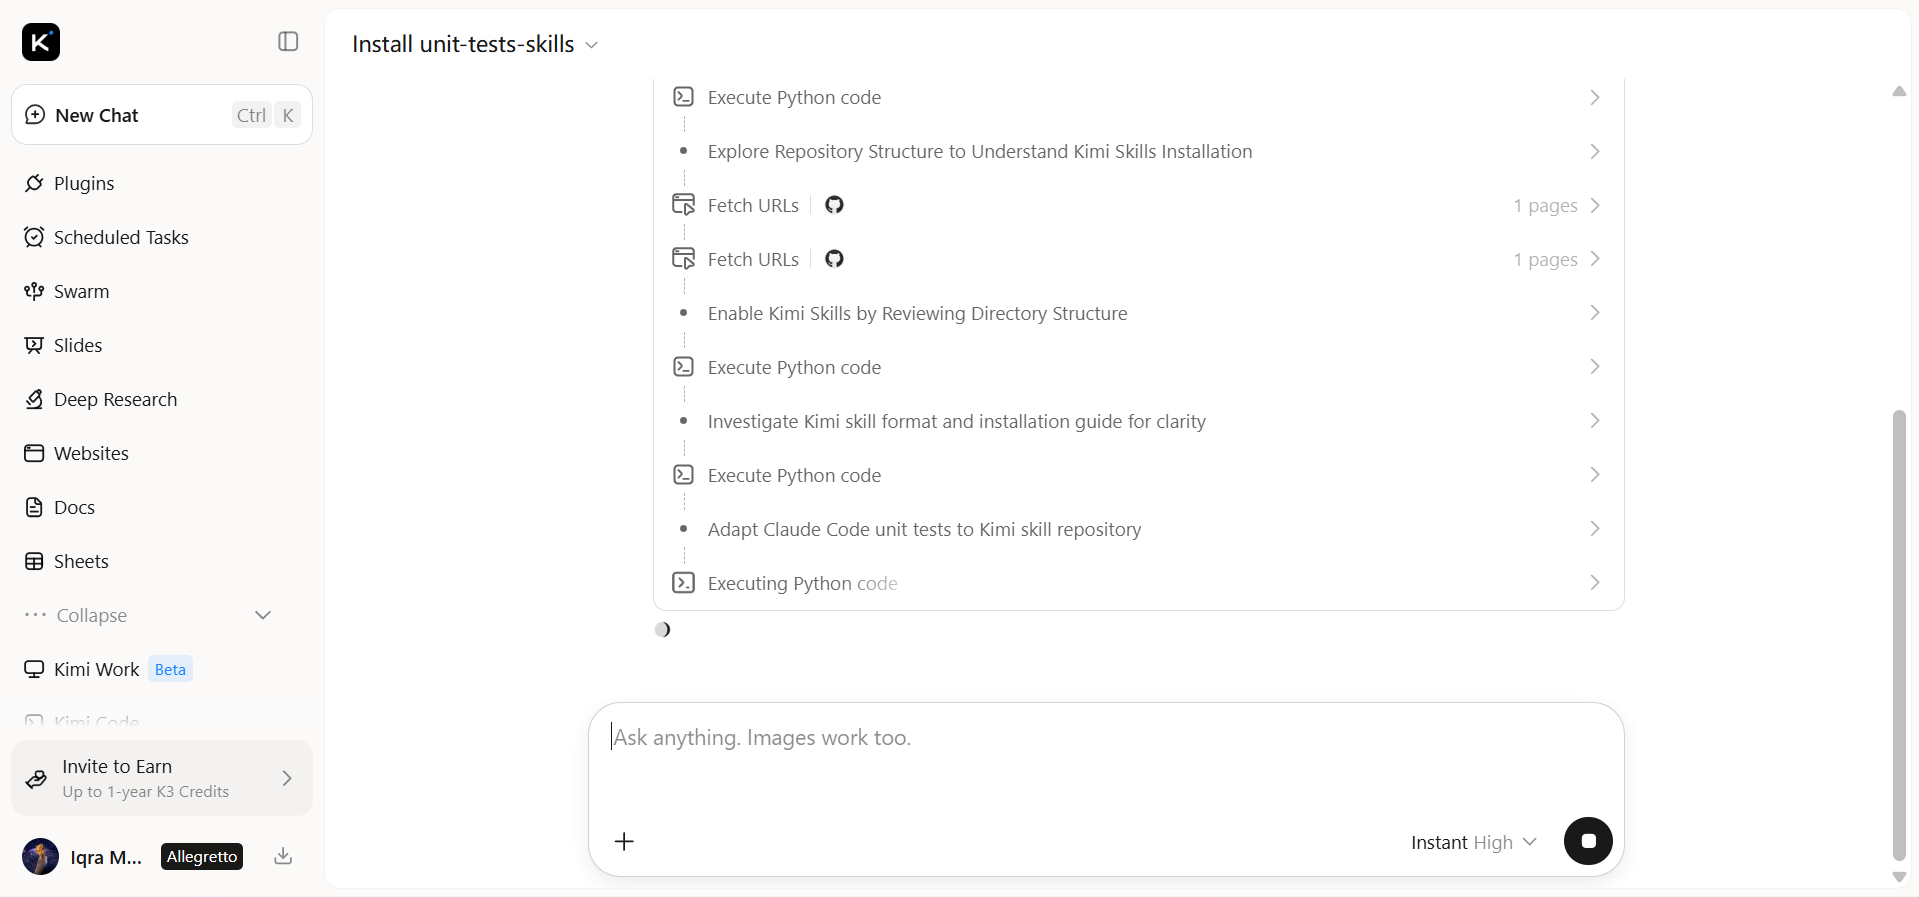Open the Instant High model dropdown
Screen dimensions: 1919x897
(1473, 842)
